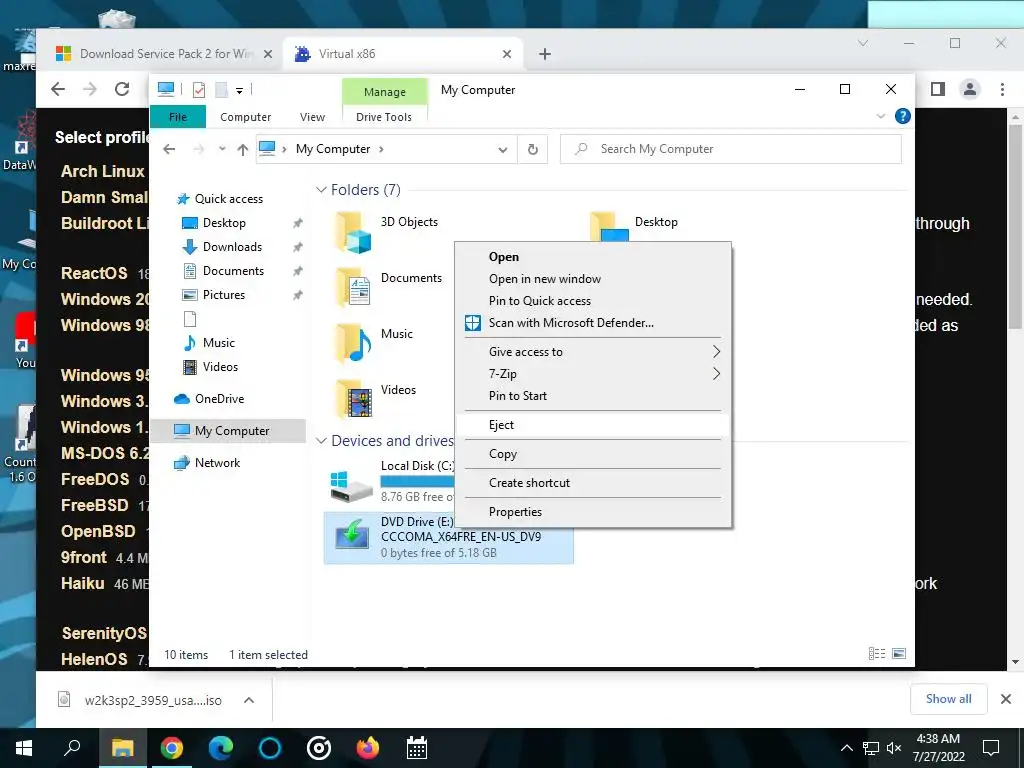
Task: Switch to details view layout icon
Action: pyautogui.click(x=876, y=654)
